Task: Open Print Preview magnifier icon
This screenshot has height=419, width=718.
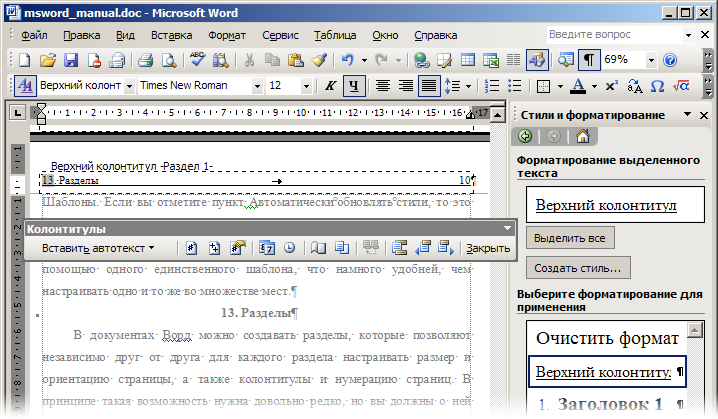Action: pos(169,60)
